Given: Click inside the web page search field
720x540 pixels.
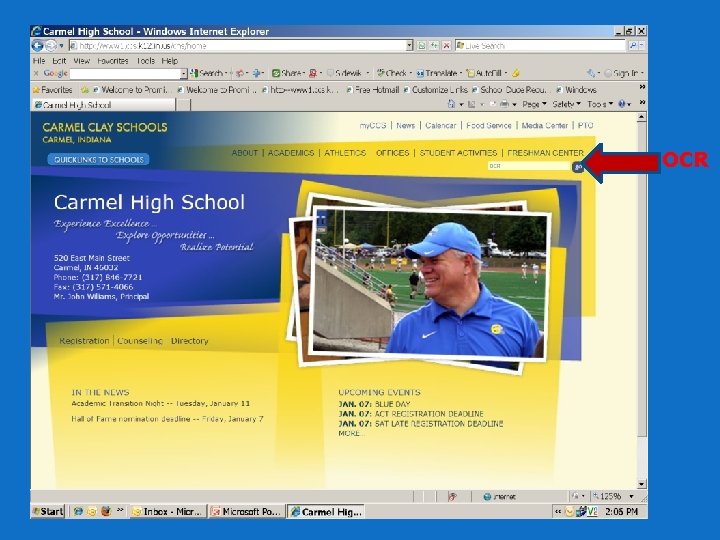Looking at the screenshot, I should 529,166.
